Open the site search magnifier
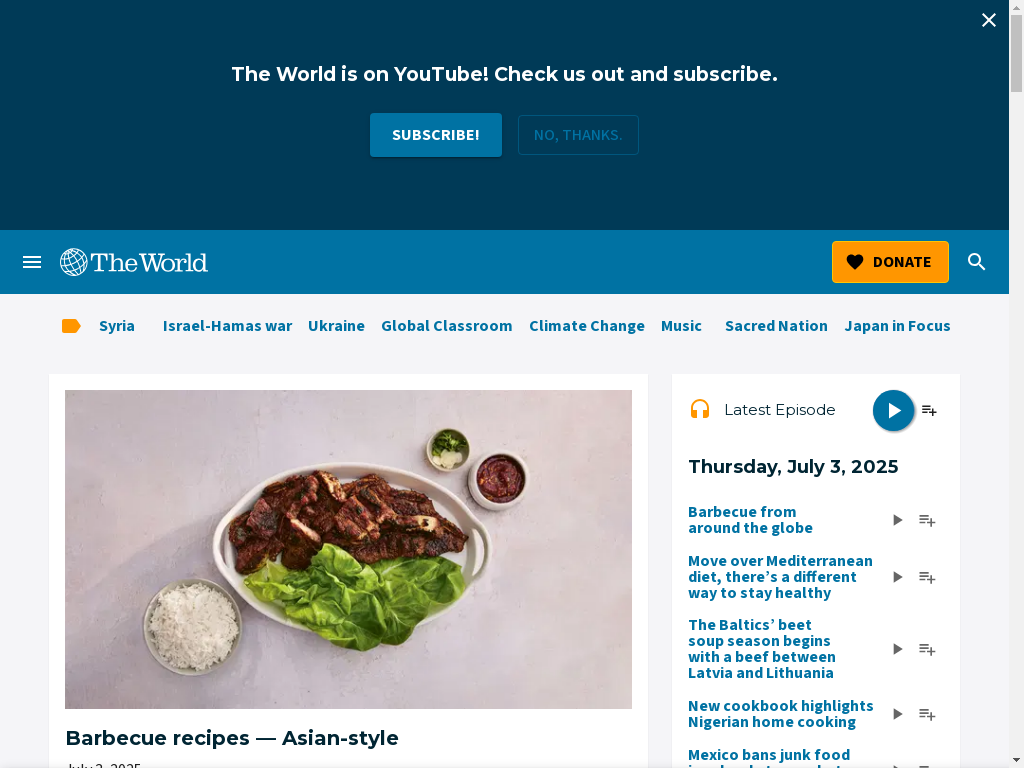Image resolution: width=1024 pixels, height=768 pixels. [x=976, y=262]
